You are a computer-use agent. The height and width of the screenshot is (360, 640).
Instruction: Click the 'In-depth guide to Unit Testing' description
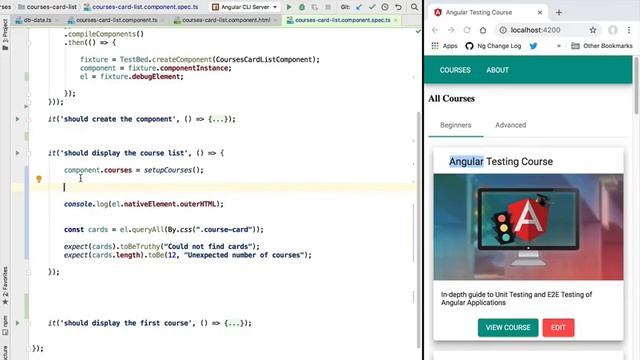point(516,298)
